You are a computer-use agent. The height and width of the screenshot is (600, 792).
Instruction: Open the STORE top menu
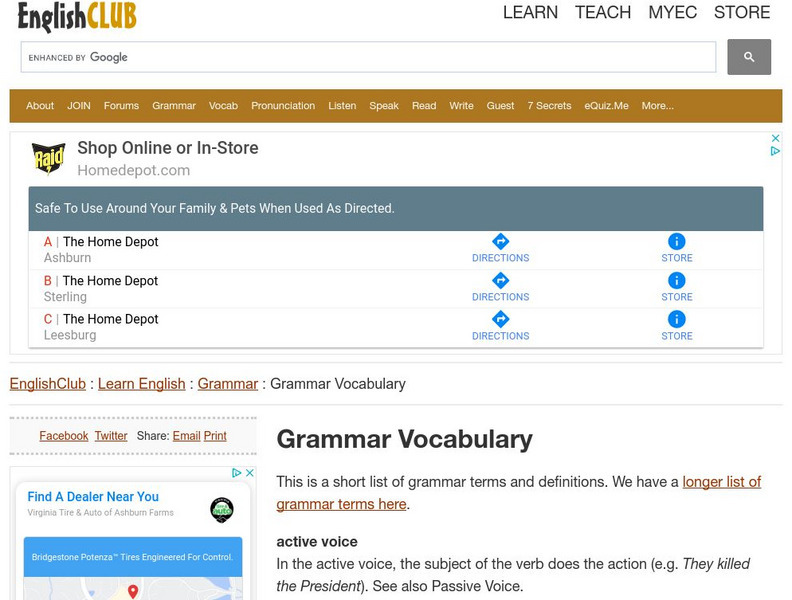pyautogui.click(x=741, y=12)
